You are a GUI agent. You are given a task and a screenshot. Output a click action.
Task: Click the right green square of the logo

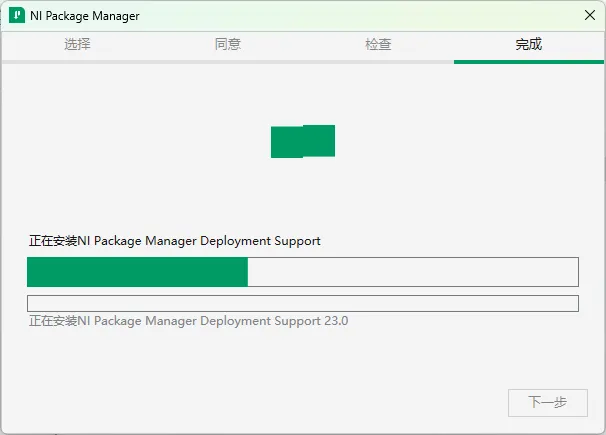tap(319, 141)
